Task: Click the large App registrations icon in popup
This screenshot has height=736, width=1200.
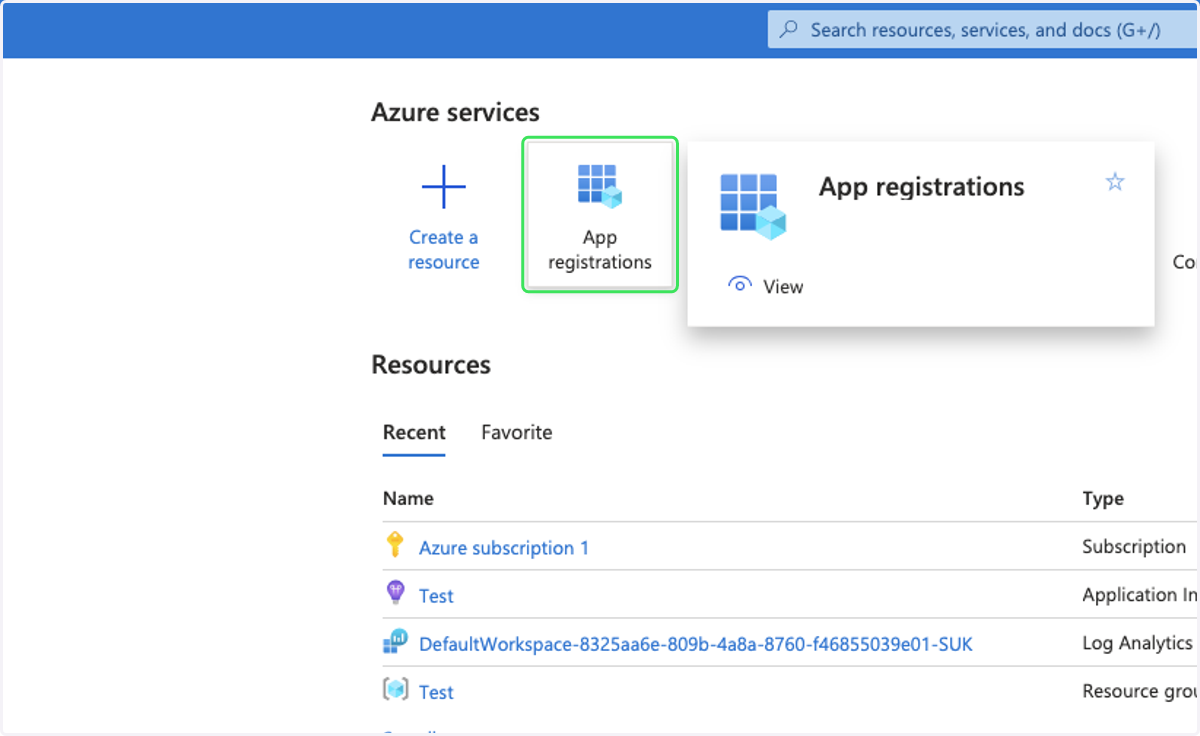Action: click(x=753, y=207)
